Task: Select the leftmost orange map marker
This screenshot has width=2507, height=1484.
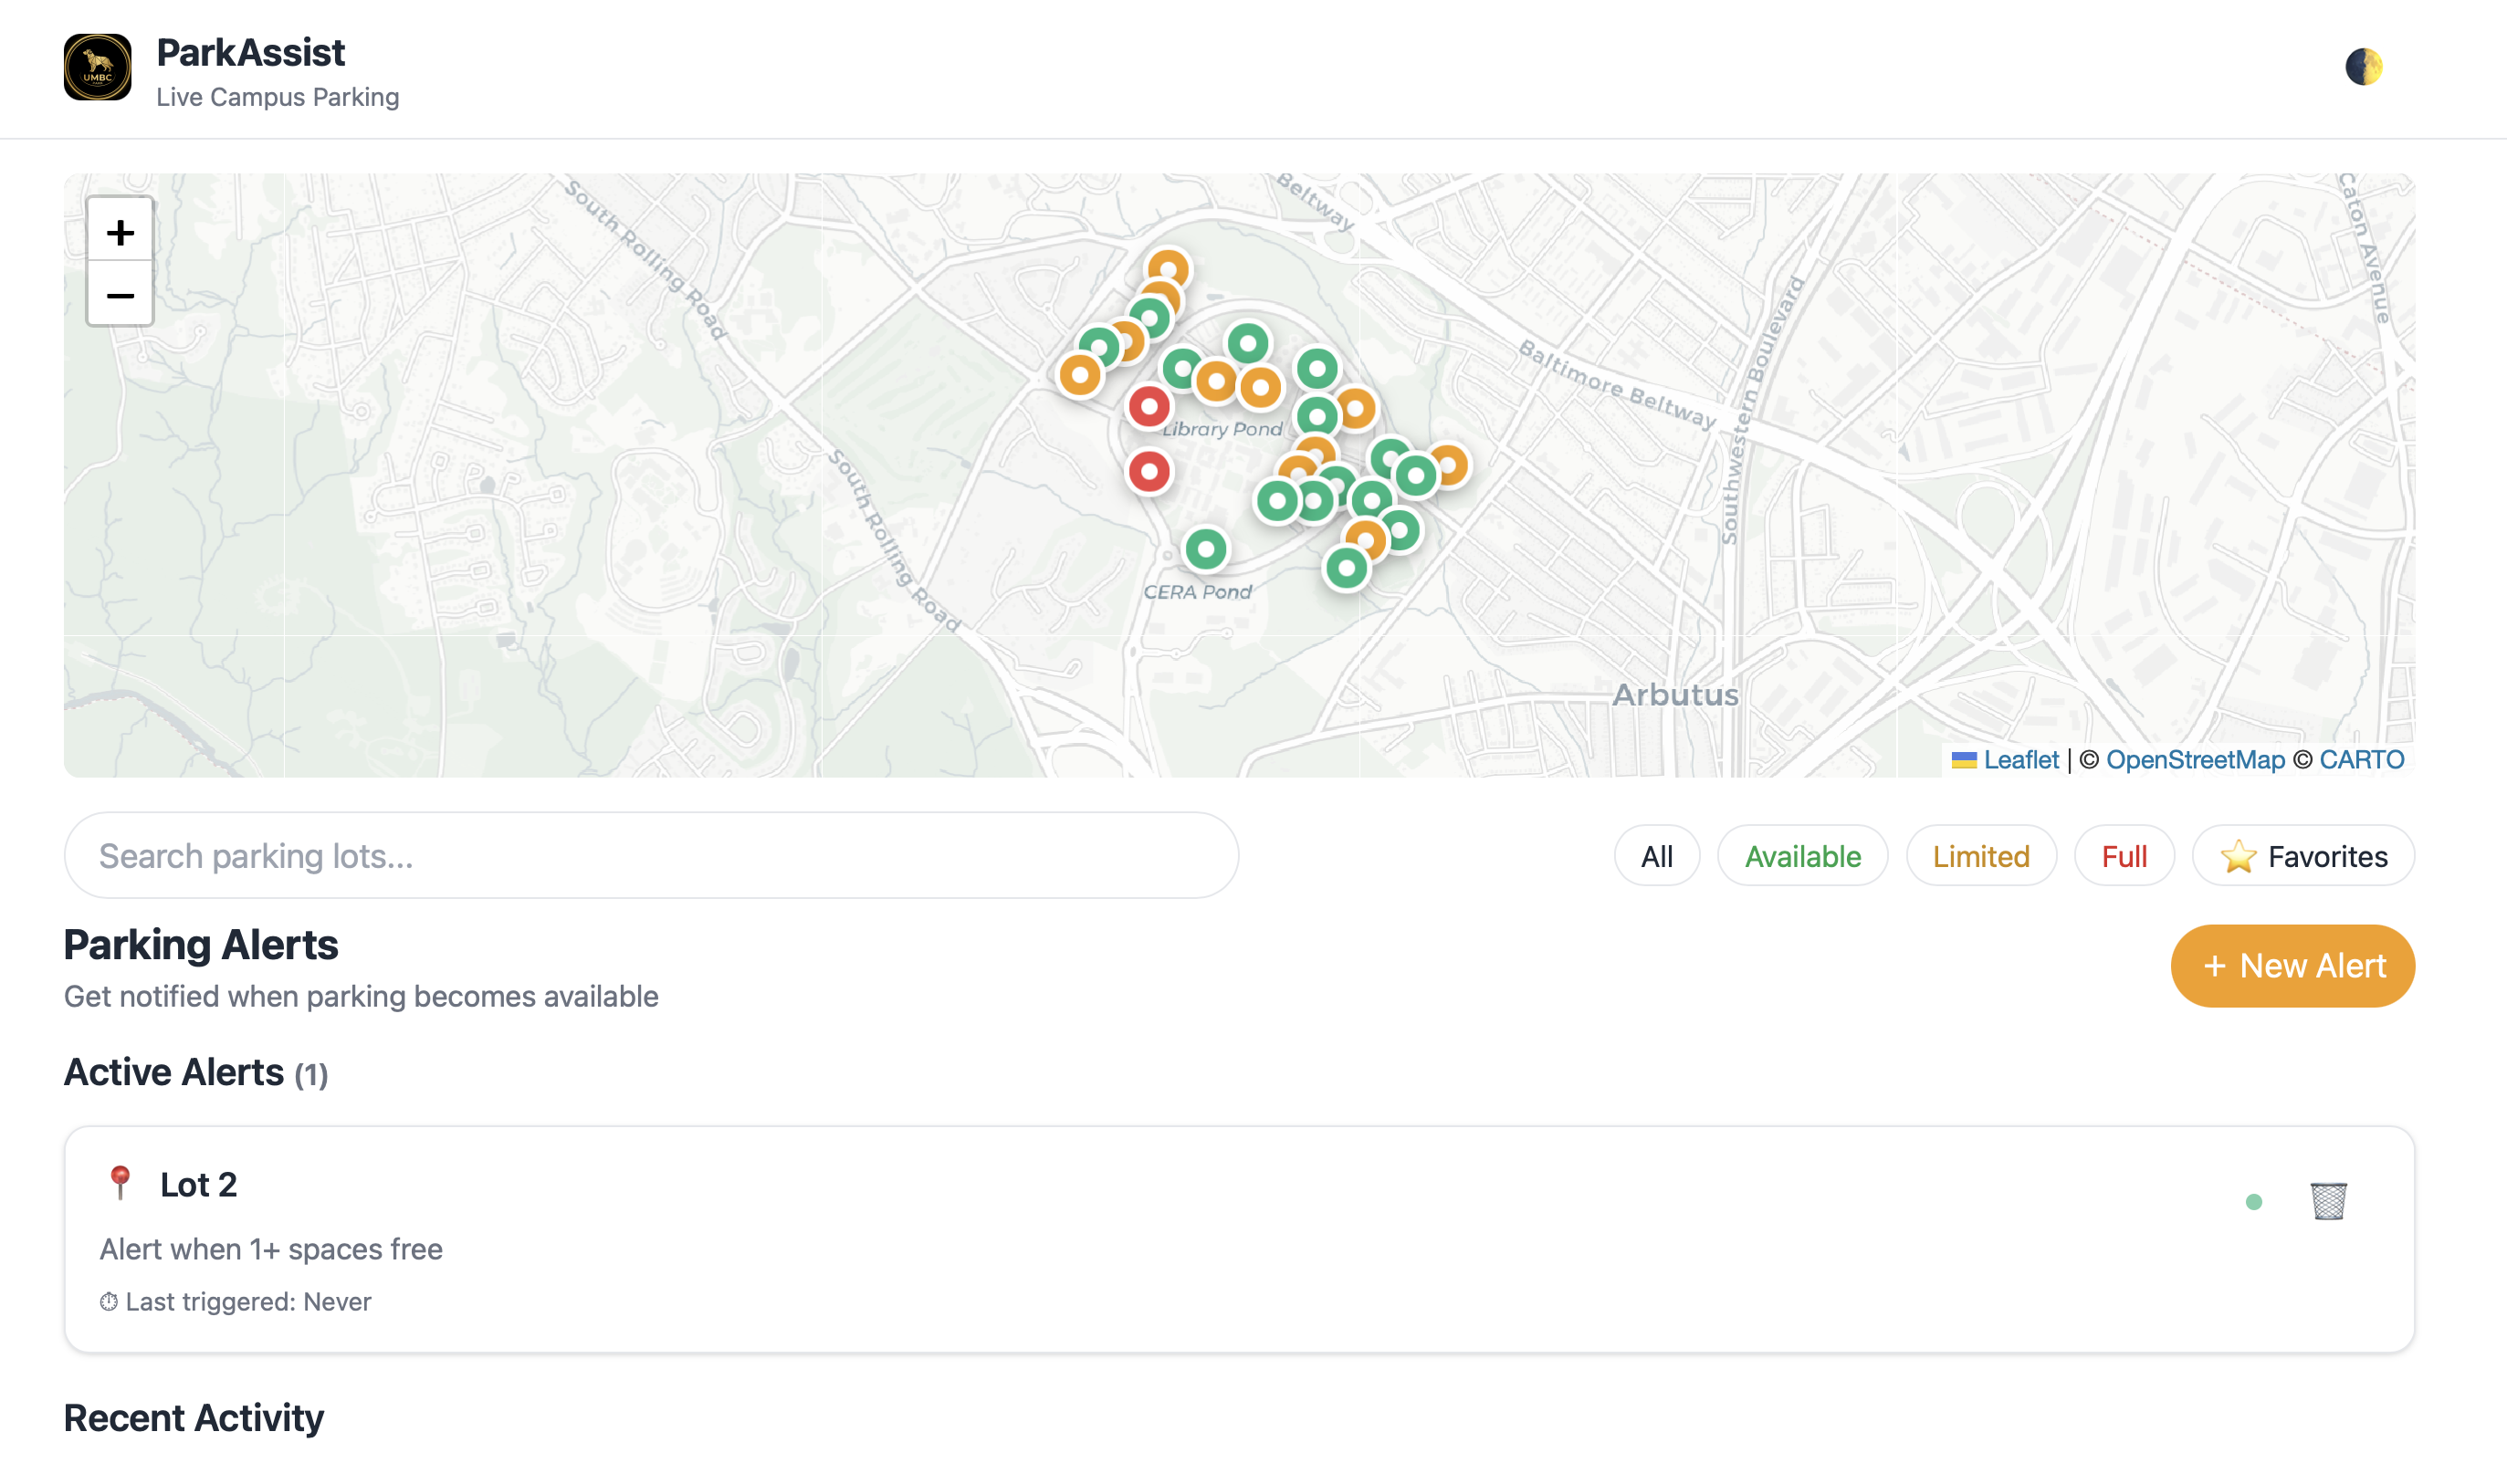Action: tap(1080, 375)
